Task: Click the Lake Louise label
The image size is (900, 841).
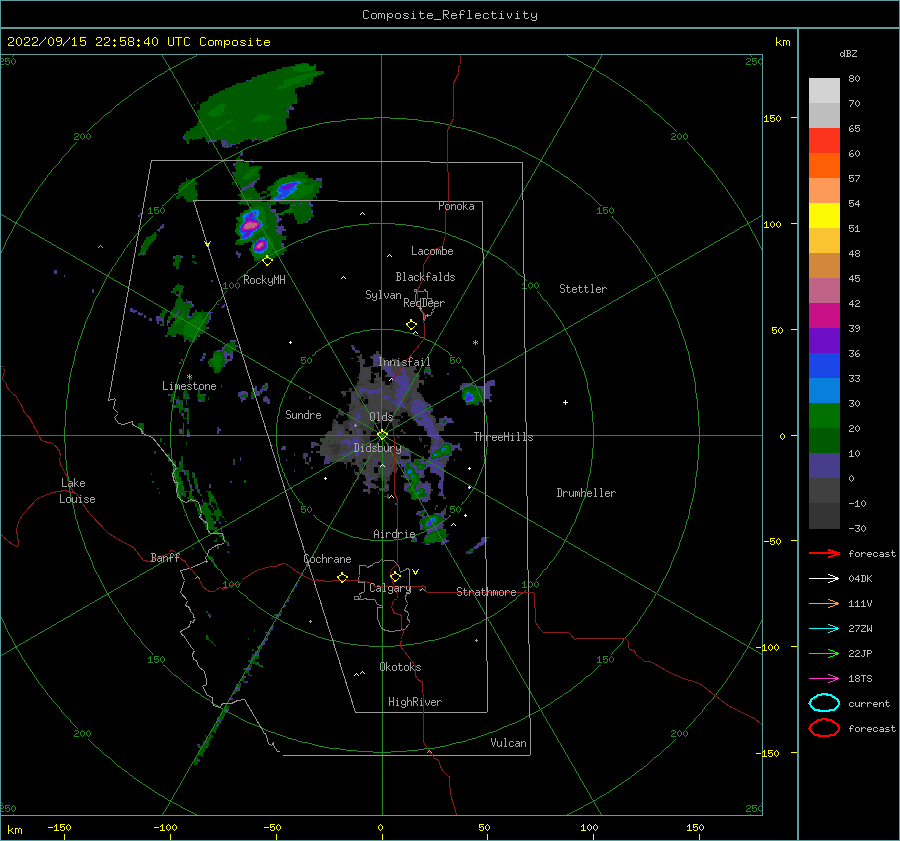Action: pos(77,491)
